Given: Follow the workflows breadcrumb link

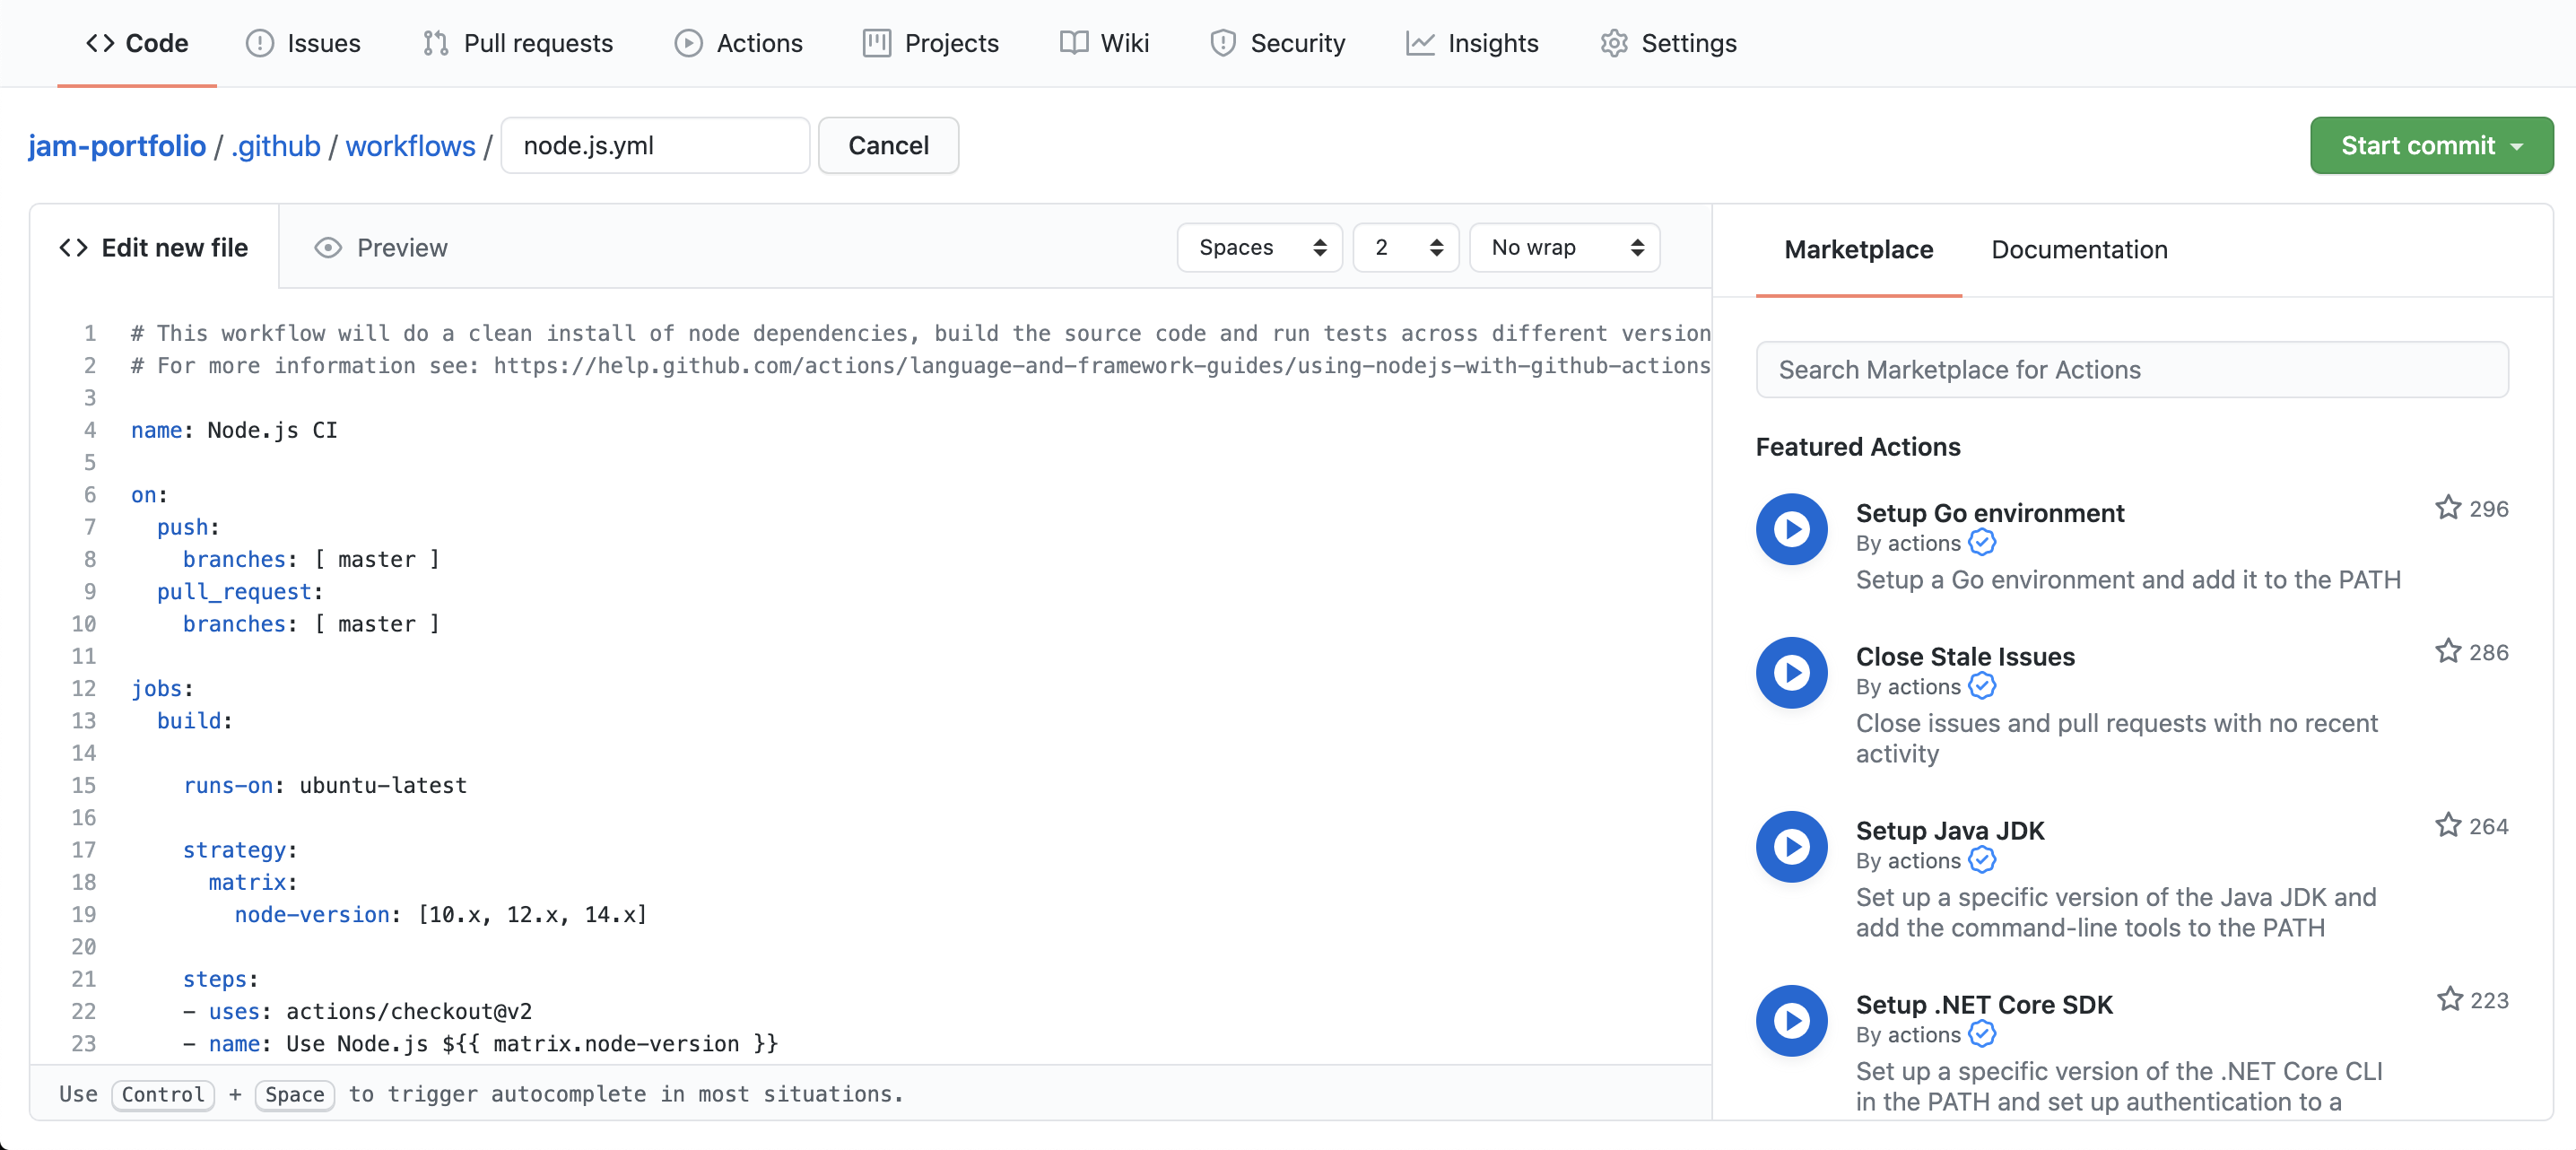Looking at the screenshot, I should (x=410, y=146).
